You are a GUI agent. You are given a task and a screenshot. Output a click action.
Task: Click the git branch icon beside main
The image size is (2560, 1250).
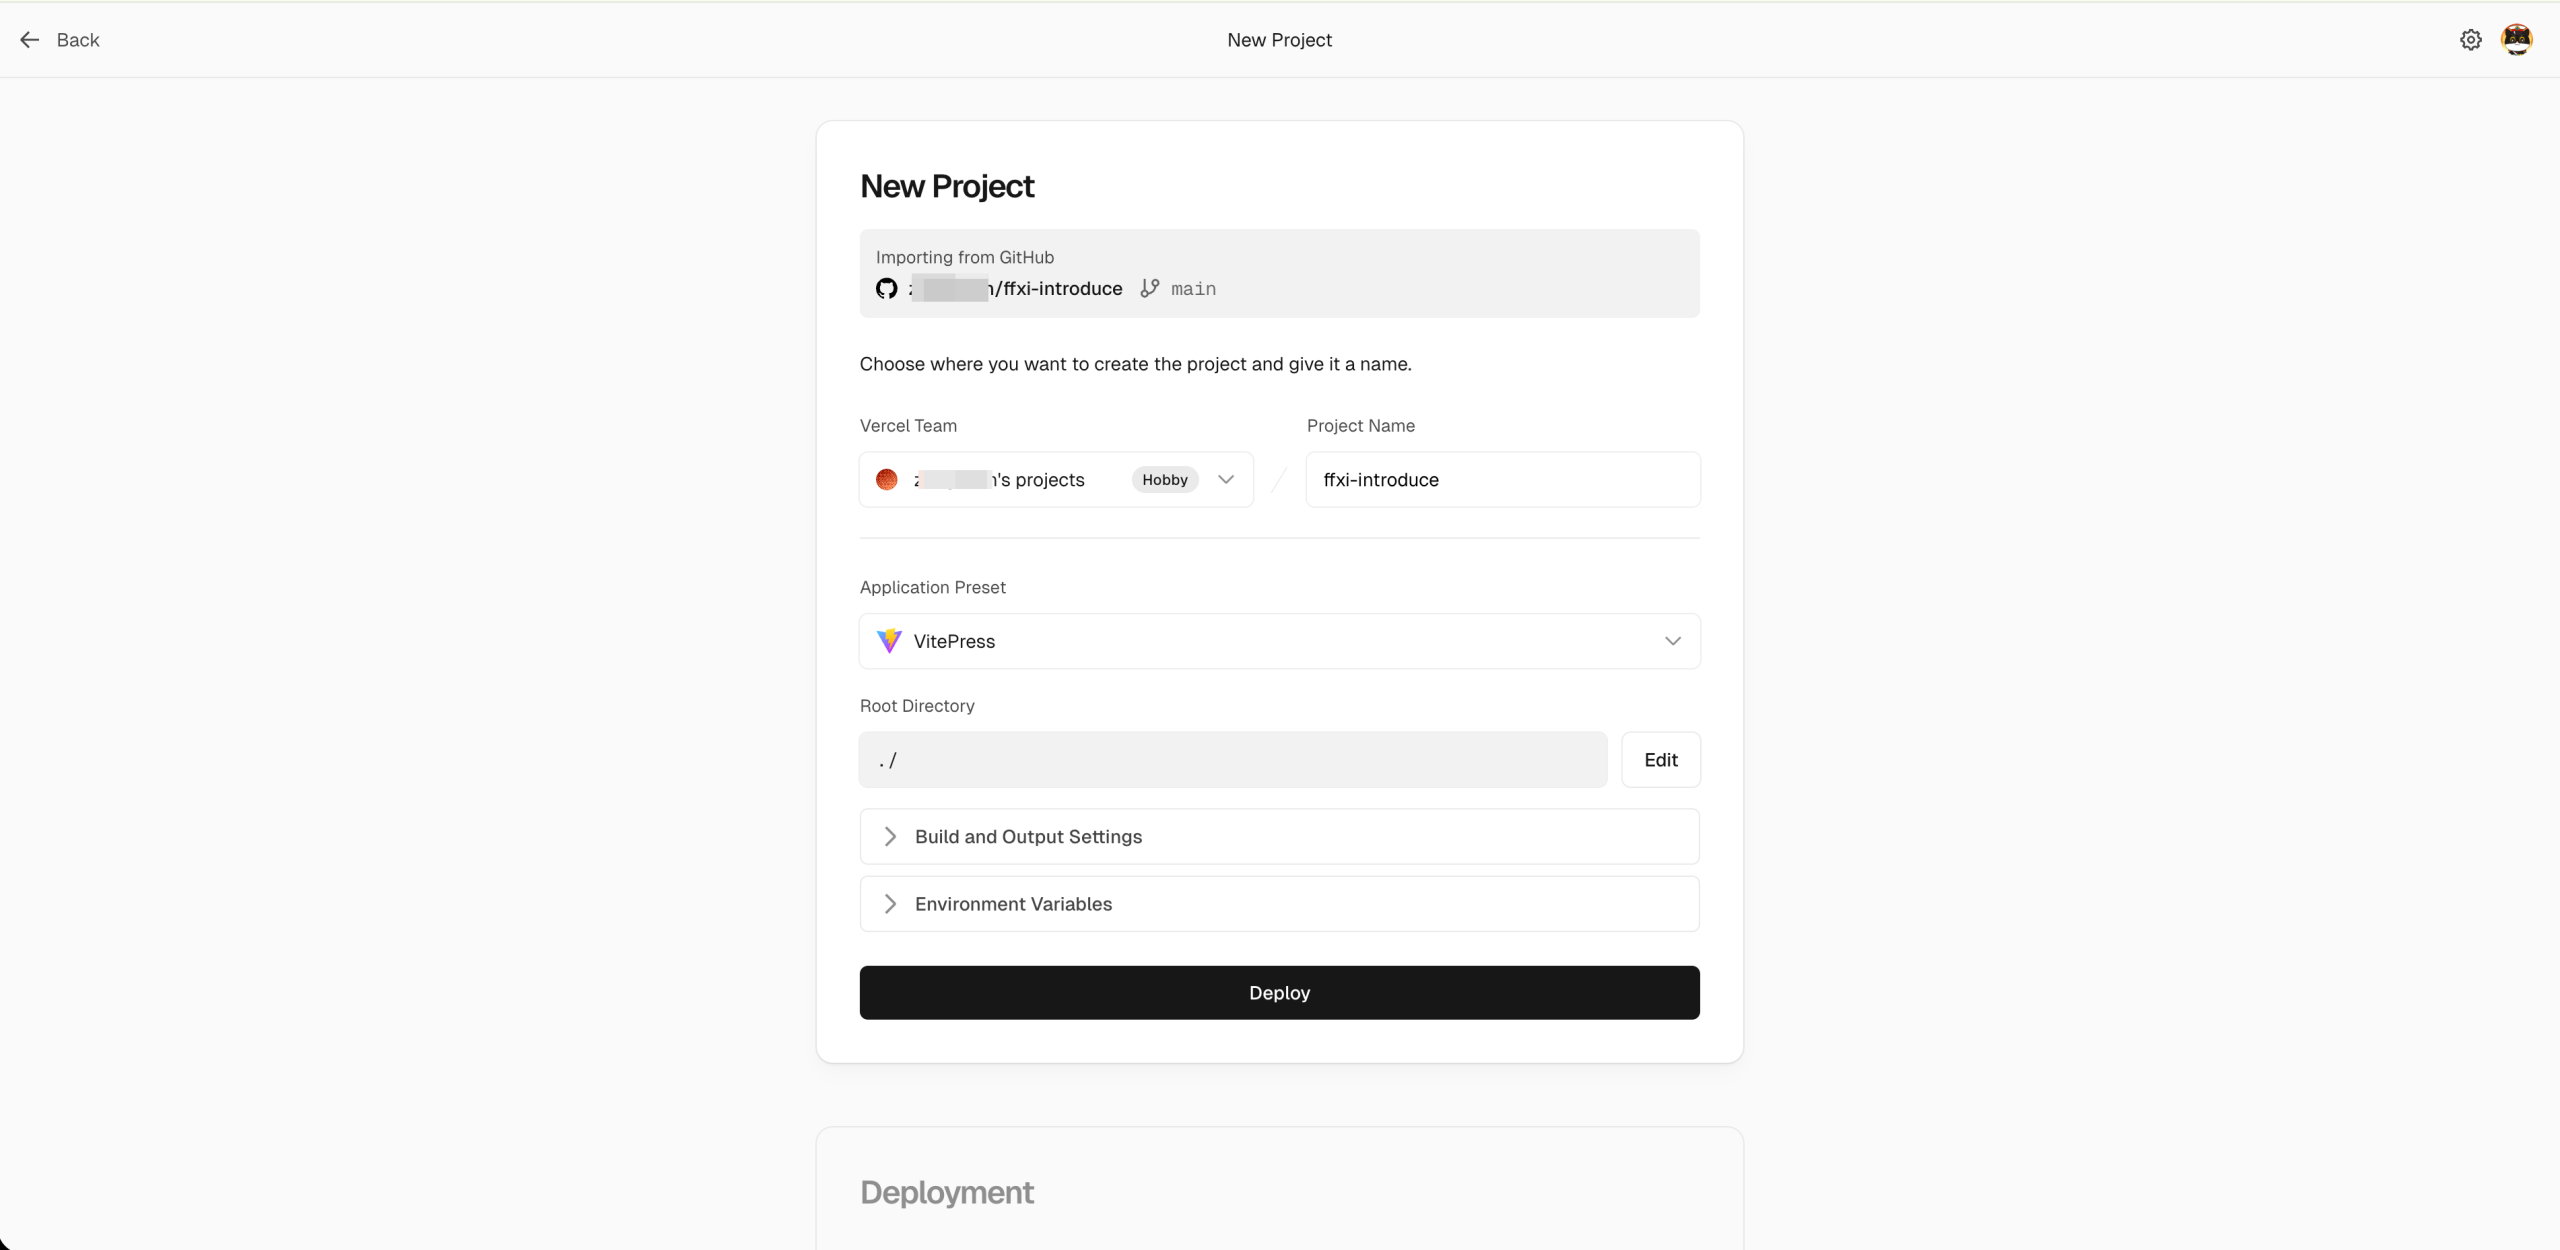coord(1150,288)
